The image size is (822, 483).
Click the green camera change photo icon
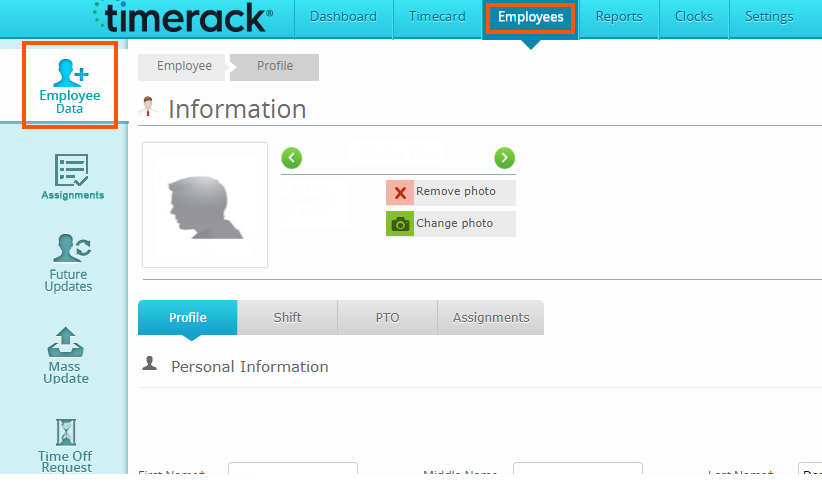click(400, 224)
